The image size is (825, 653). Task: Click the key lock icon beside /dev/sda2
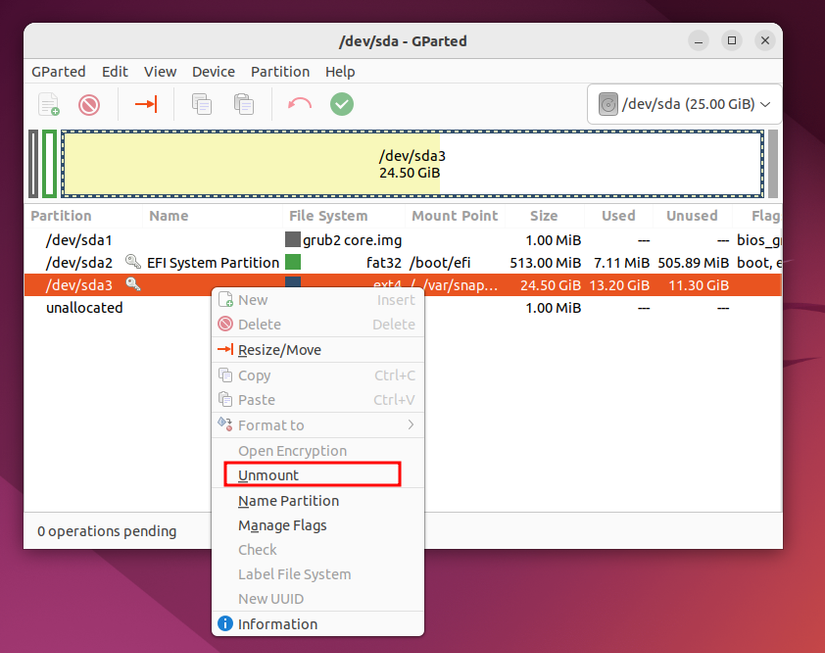pos(132,262)
